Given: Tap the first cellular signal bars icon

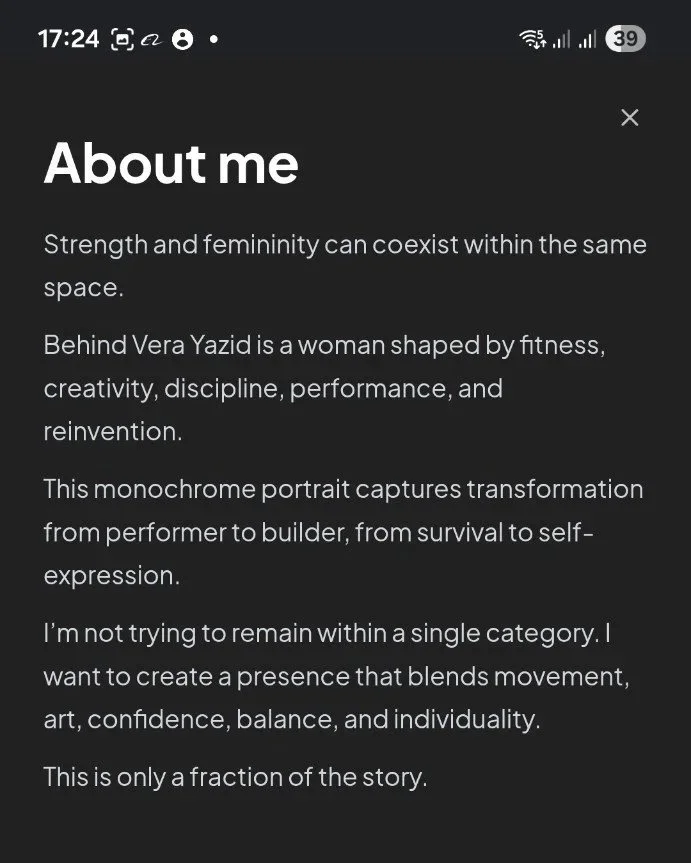Looking at the screenshot, I should coord(561,39).
